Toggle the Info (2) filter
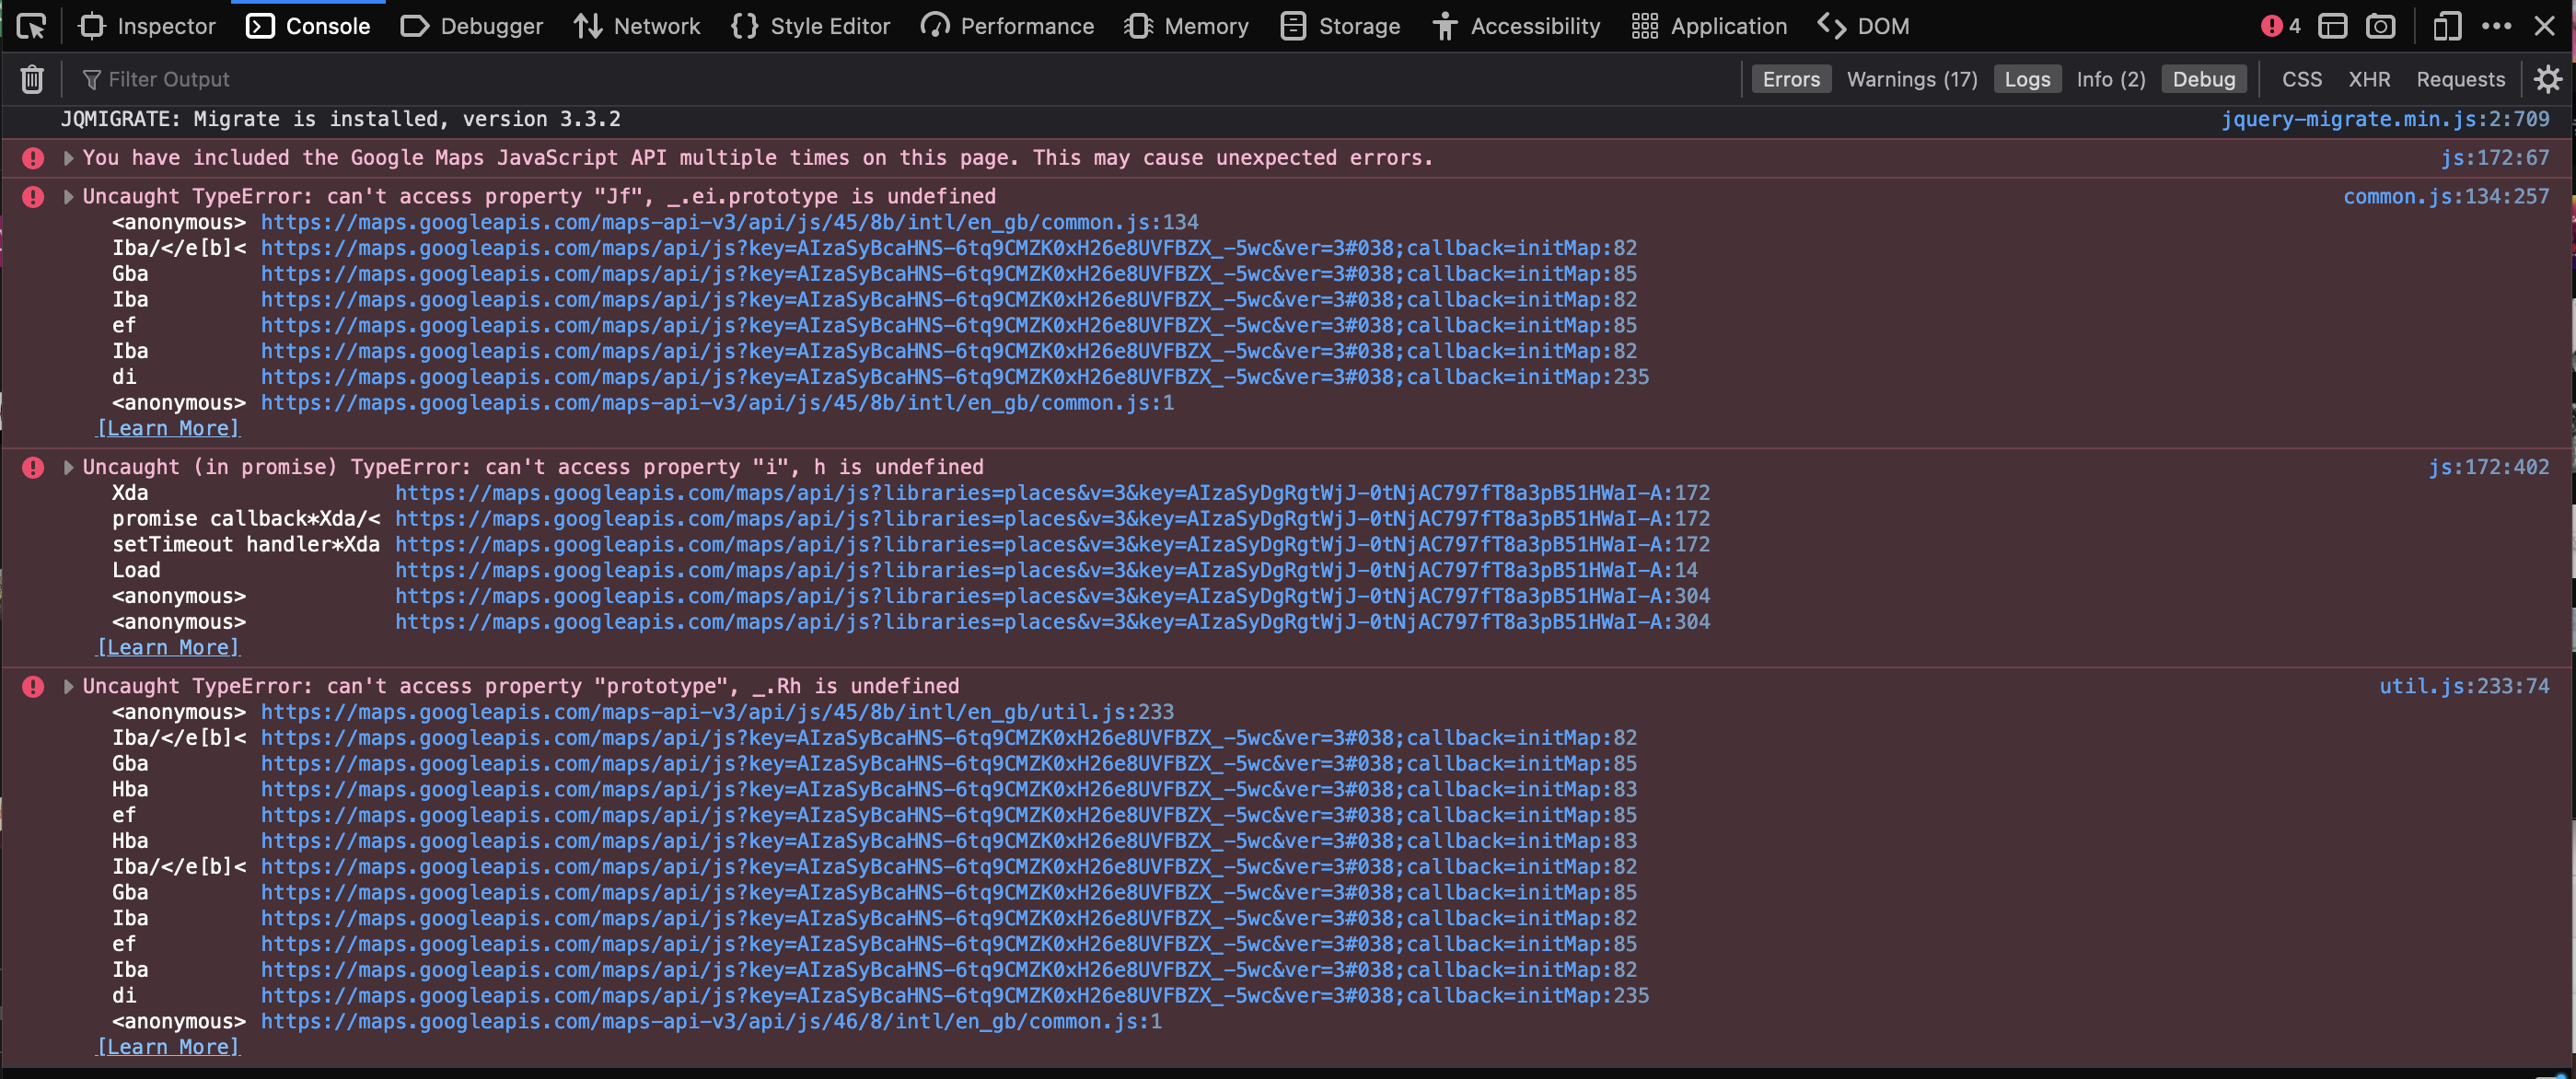The image size is (2576, 1079). pyautogui.click(x=2111, y=79)
